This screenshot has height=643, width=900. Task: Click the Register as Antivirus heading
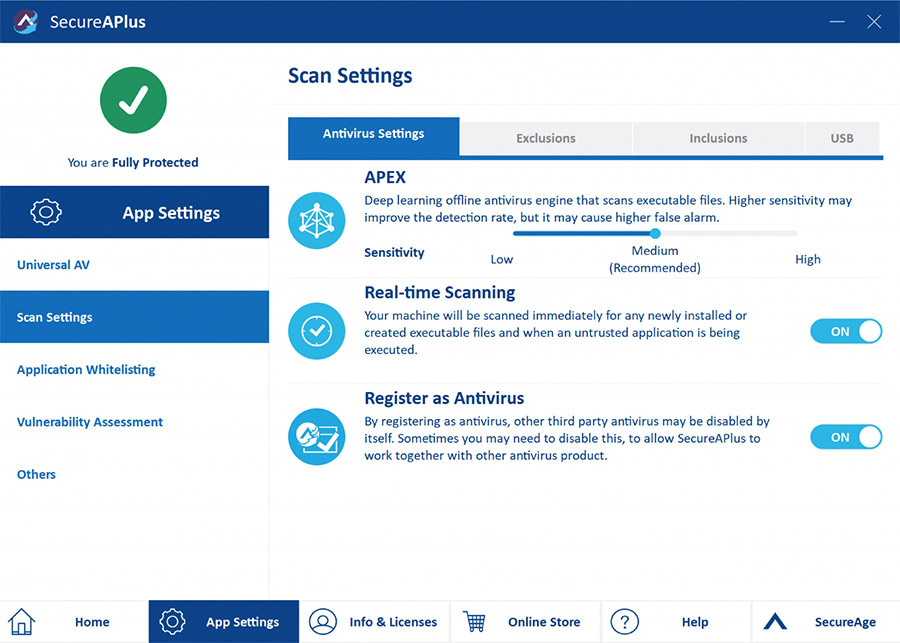pyautogui.click(x=444, y=398)
